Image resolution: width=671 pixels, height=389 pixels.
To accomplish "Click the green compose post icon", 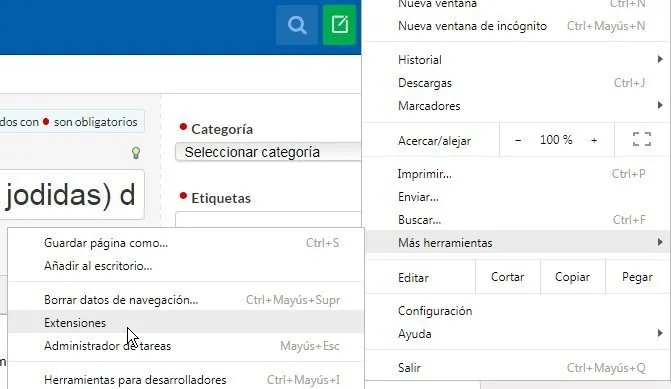I will pos(340,25).
